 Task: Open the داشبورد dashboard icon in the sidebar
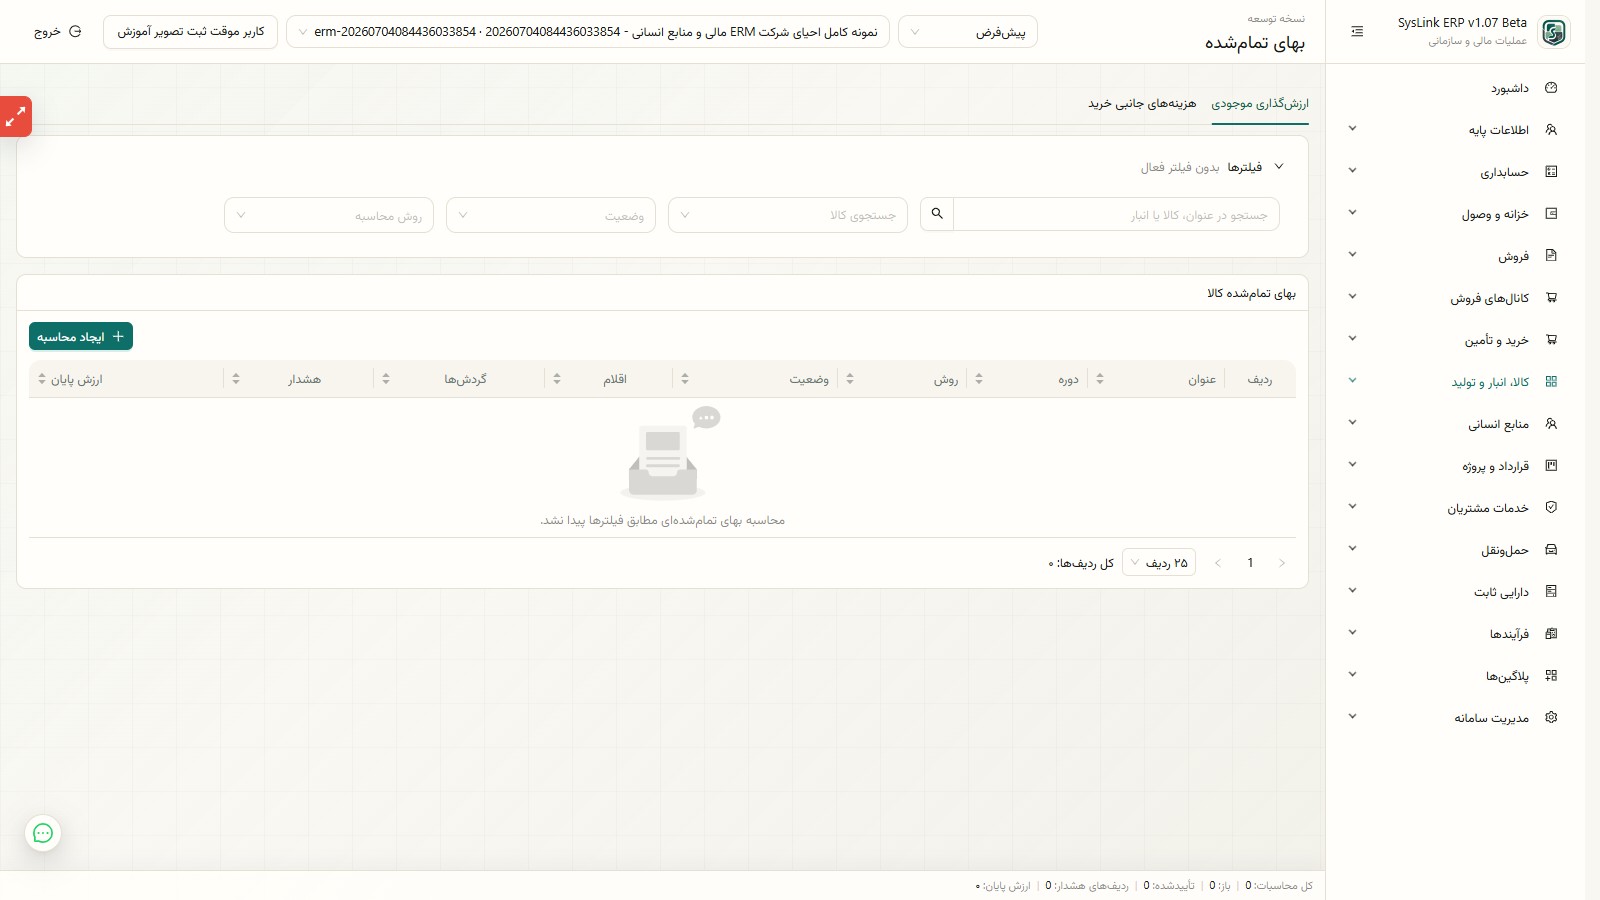tap(1551, 88)
